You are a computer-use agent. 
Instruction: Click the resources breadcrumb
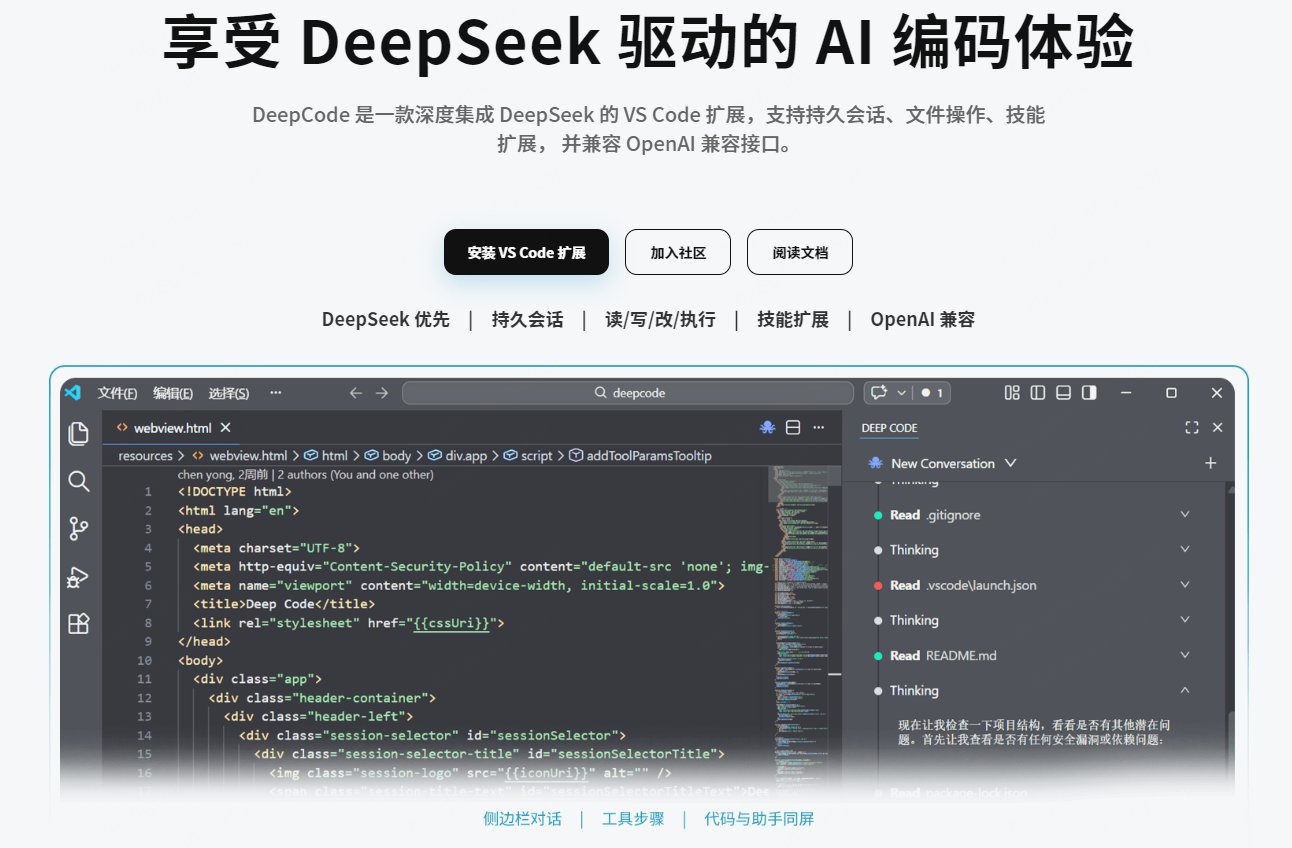point(145,455)
